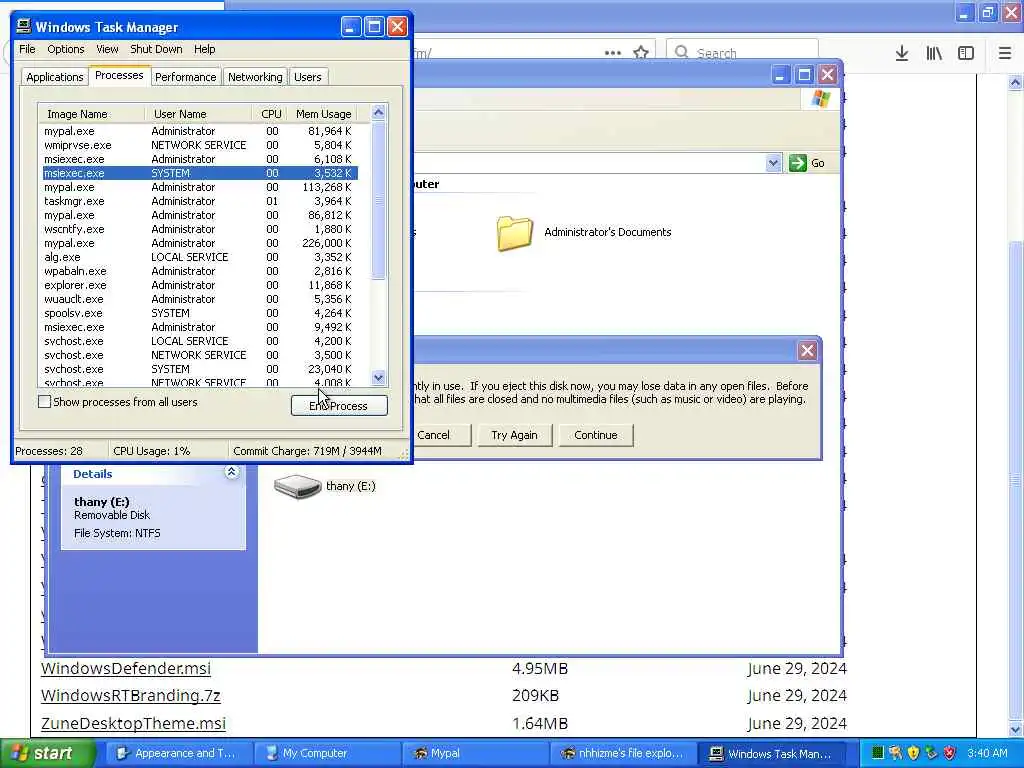
Task: Close the eject disk warning dialog
Action: click(x=807, y=351)
